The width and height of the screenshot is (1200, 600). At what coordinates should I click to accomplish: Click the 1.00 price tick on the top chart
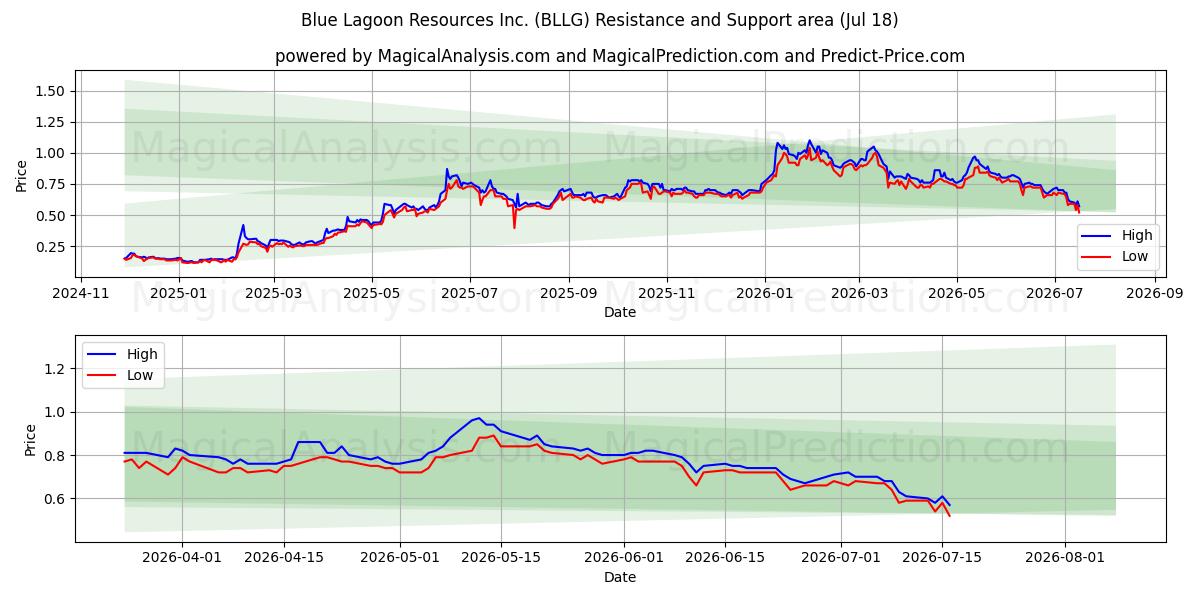[x=52, y=153]
